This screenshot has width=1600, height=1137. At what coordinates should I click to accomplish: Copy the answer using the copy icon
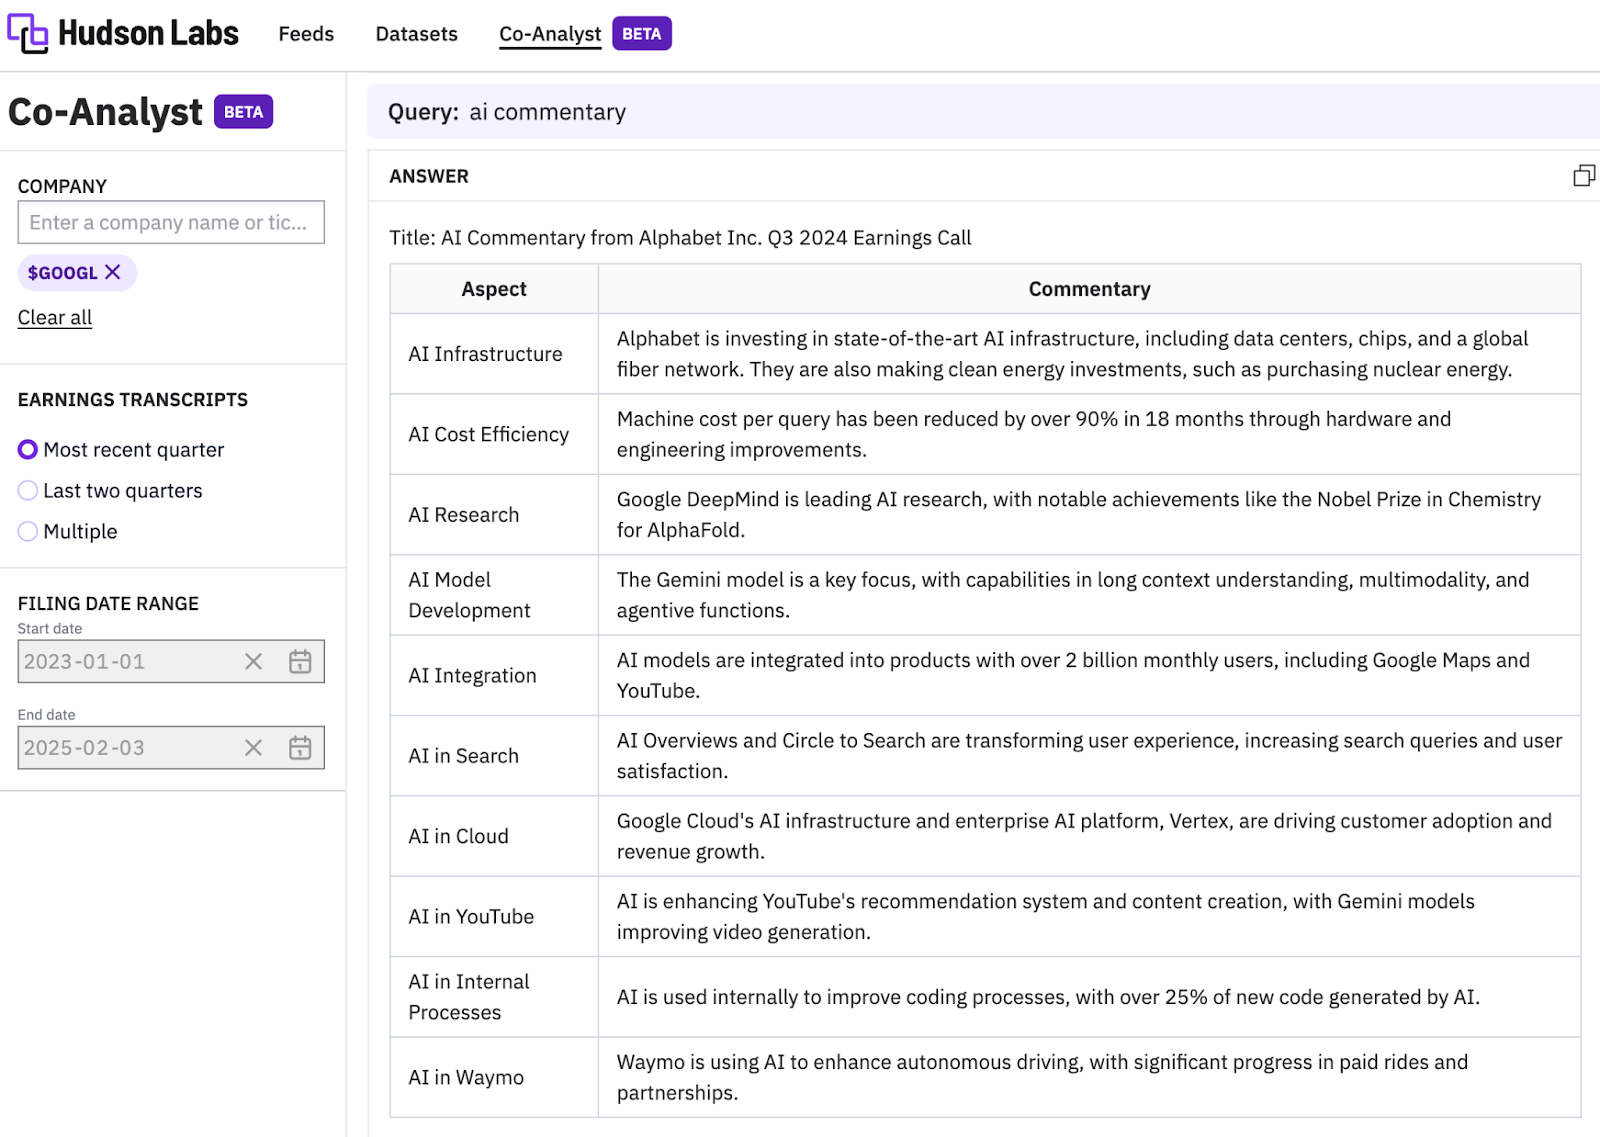click(1583, 176)
